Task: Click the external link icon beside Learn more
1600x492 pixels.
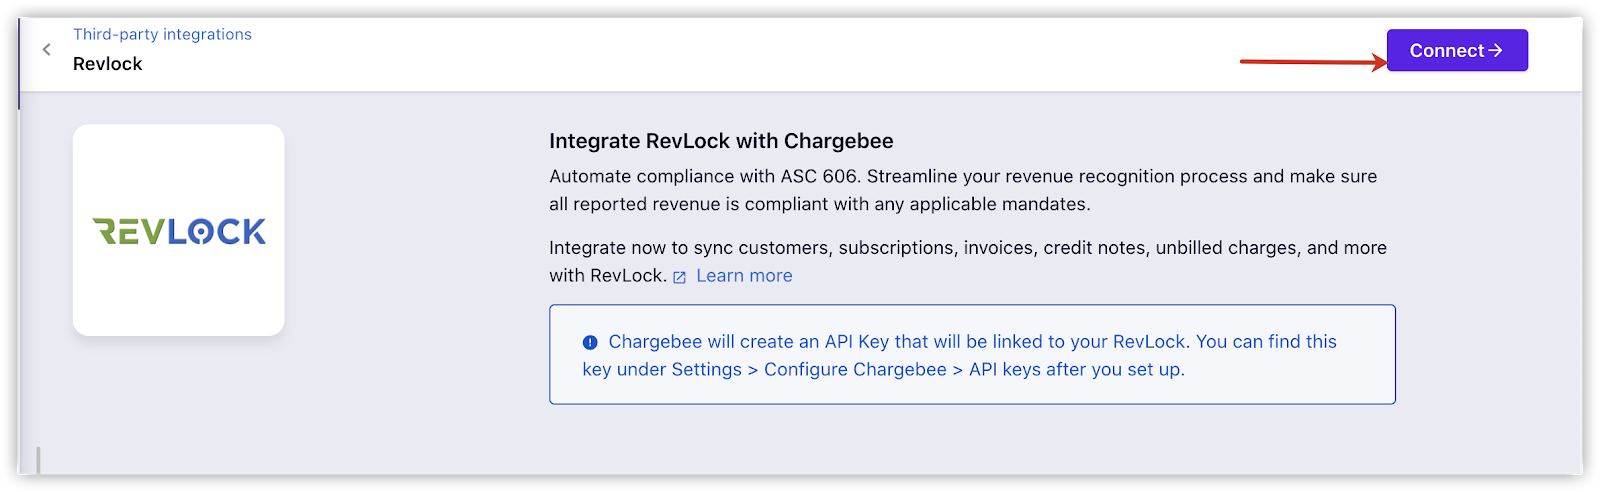Action: tap(679, 277)
